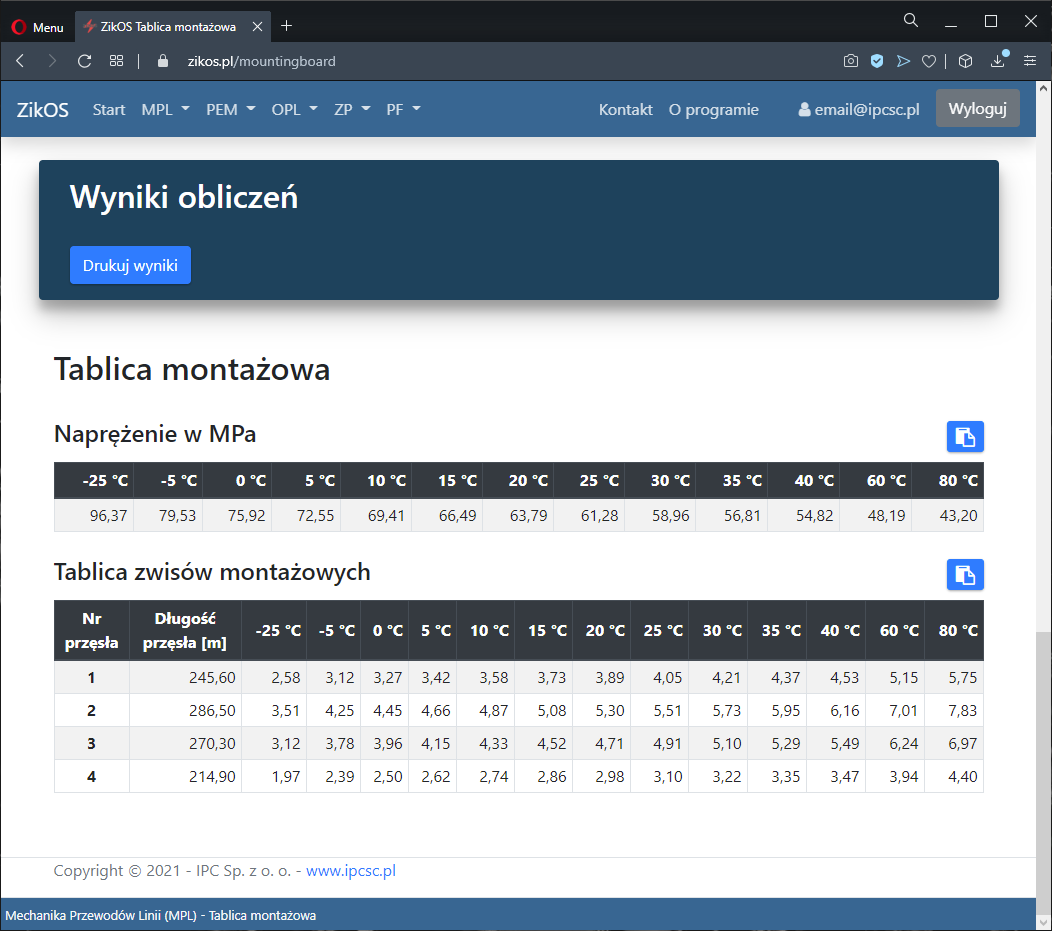The height and width of the screenshot is (931, 1052).
Task: Click the browser search magnifier icon
Action: pos(910,21)
